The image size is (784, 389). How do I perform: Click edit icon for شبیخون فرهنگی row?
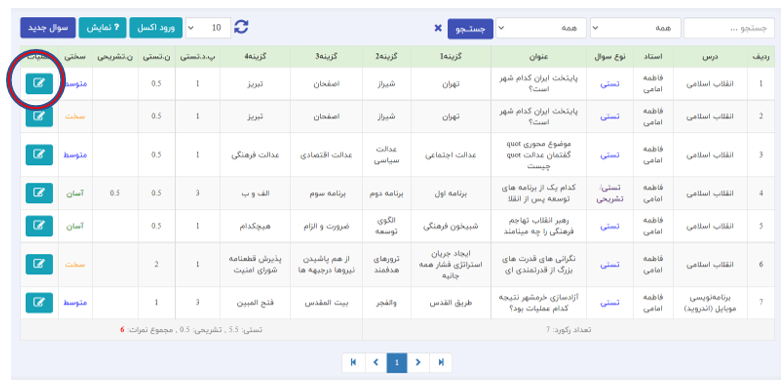(x=39, y=226)
